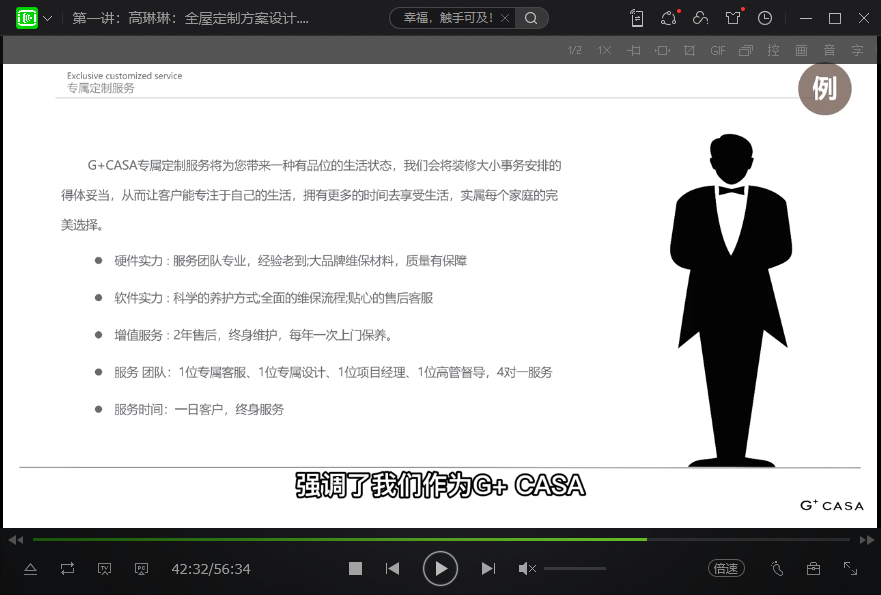This screenshot has width=881, height=595.
Task: Stop playback with the square button
Action: [x=355, y=569]
